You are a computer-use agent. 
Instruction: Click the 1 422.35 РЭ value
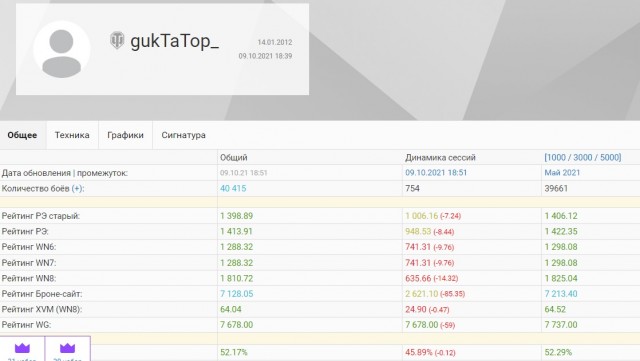[561, 232]
